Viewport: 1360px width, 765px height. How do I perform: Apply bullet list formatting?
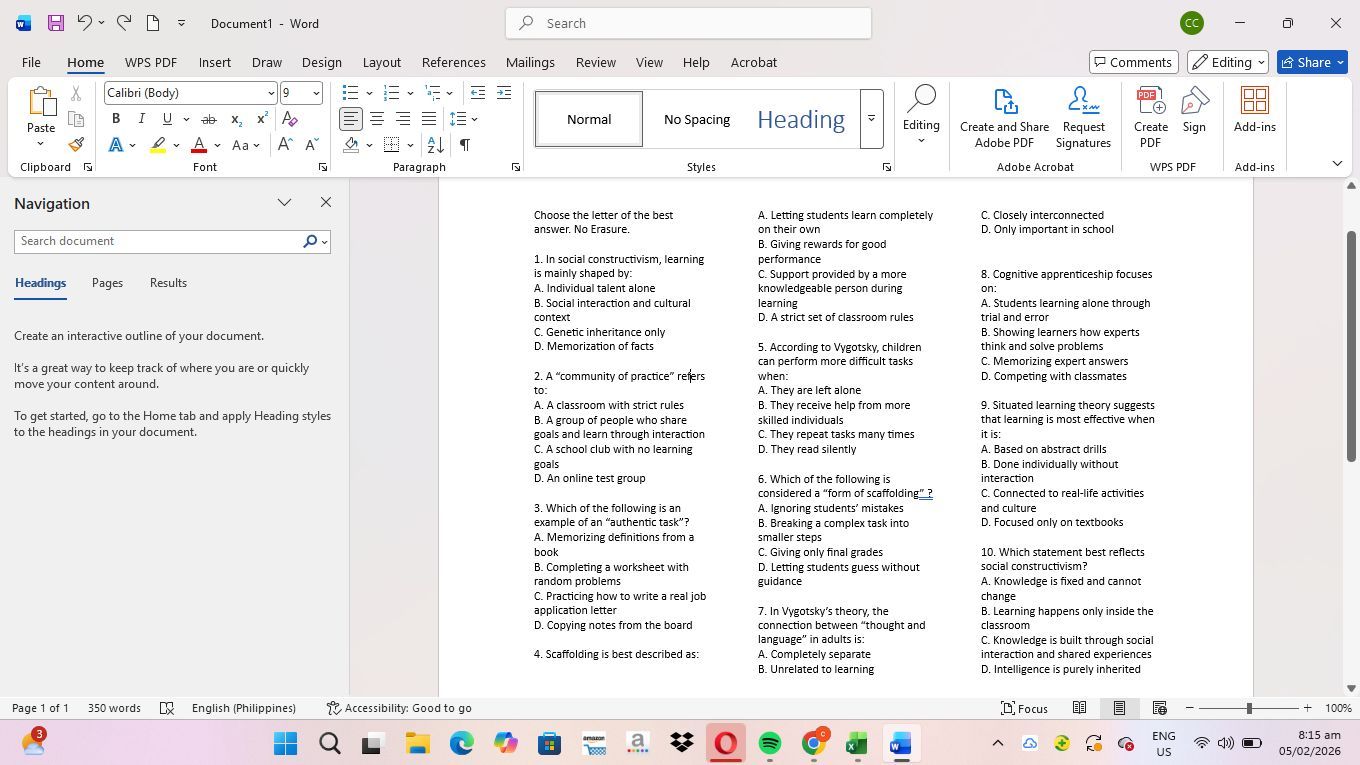coord(350,93)
